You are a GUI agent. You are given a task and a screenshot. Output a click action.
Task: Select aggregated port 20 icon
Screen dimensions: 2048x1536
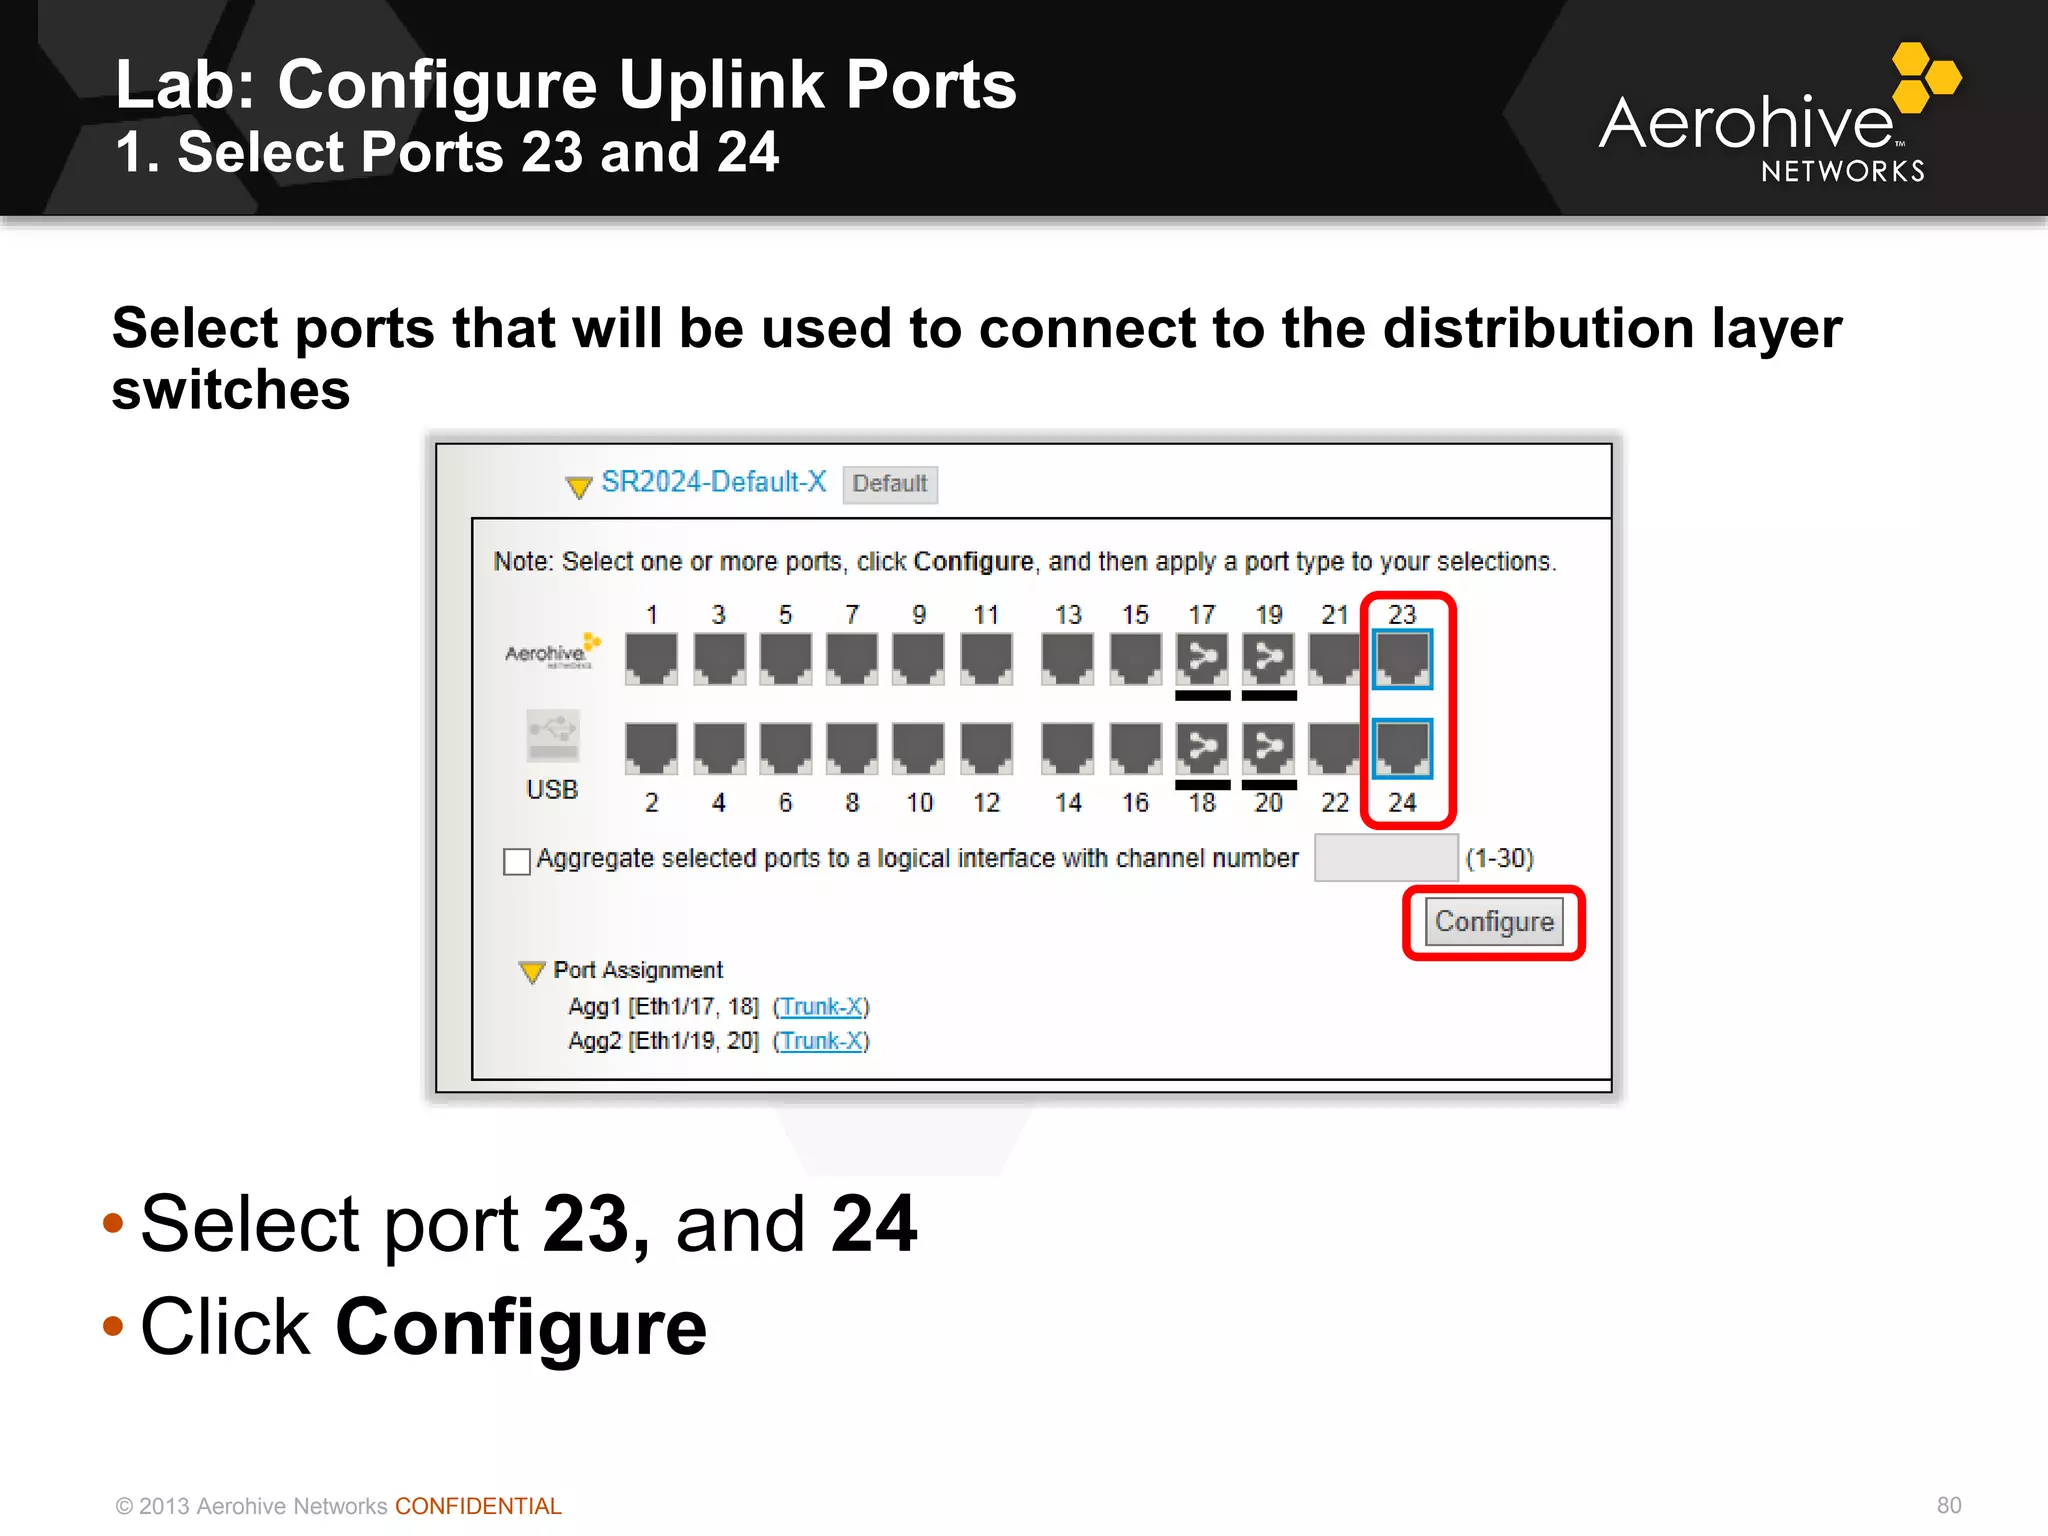click(x=1268, y=748)
